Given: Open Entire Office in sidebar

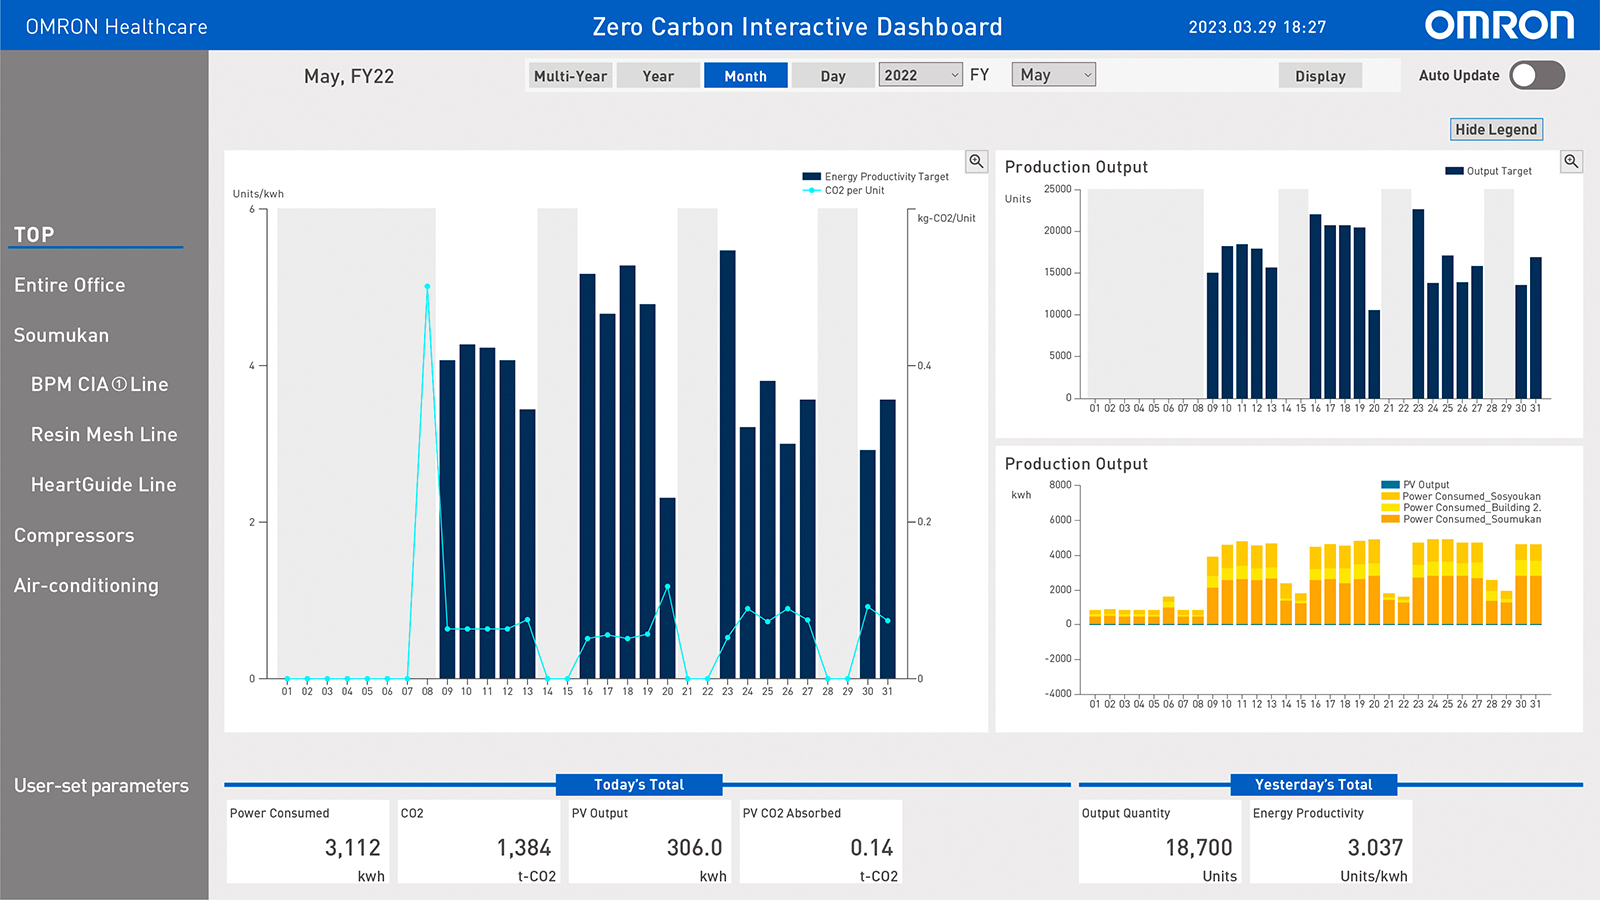Looking at the screenshot, I should point(70,285).
